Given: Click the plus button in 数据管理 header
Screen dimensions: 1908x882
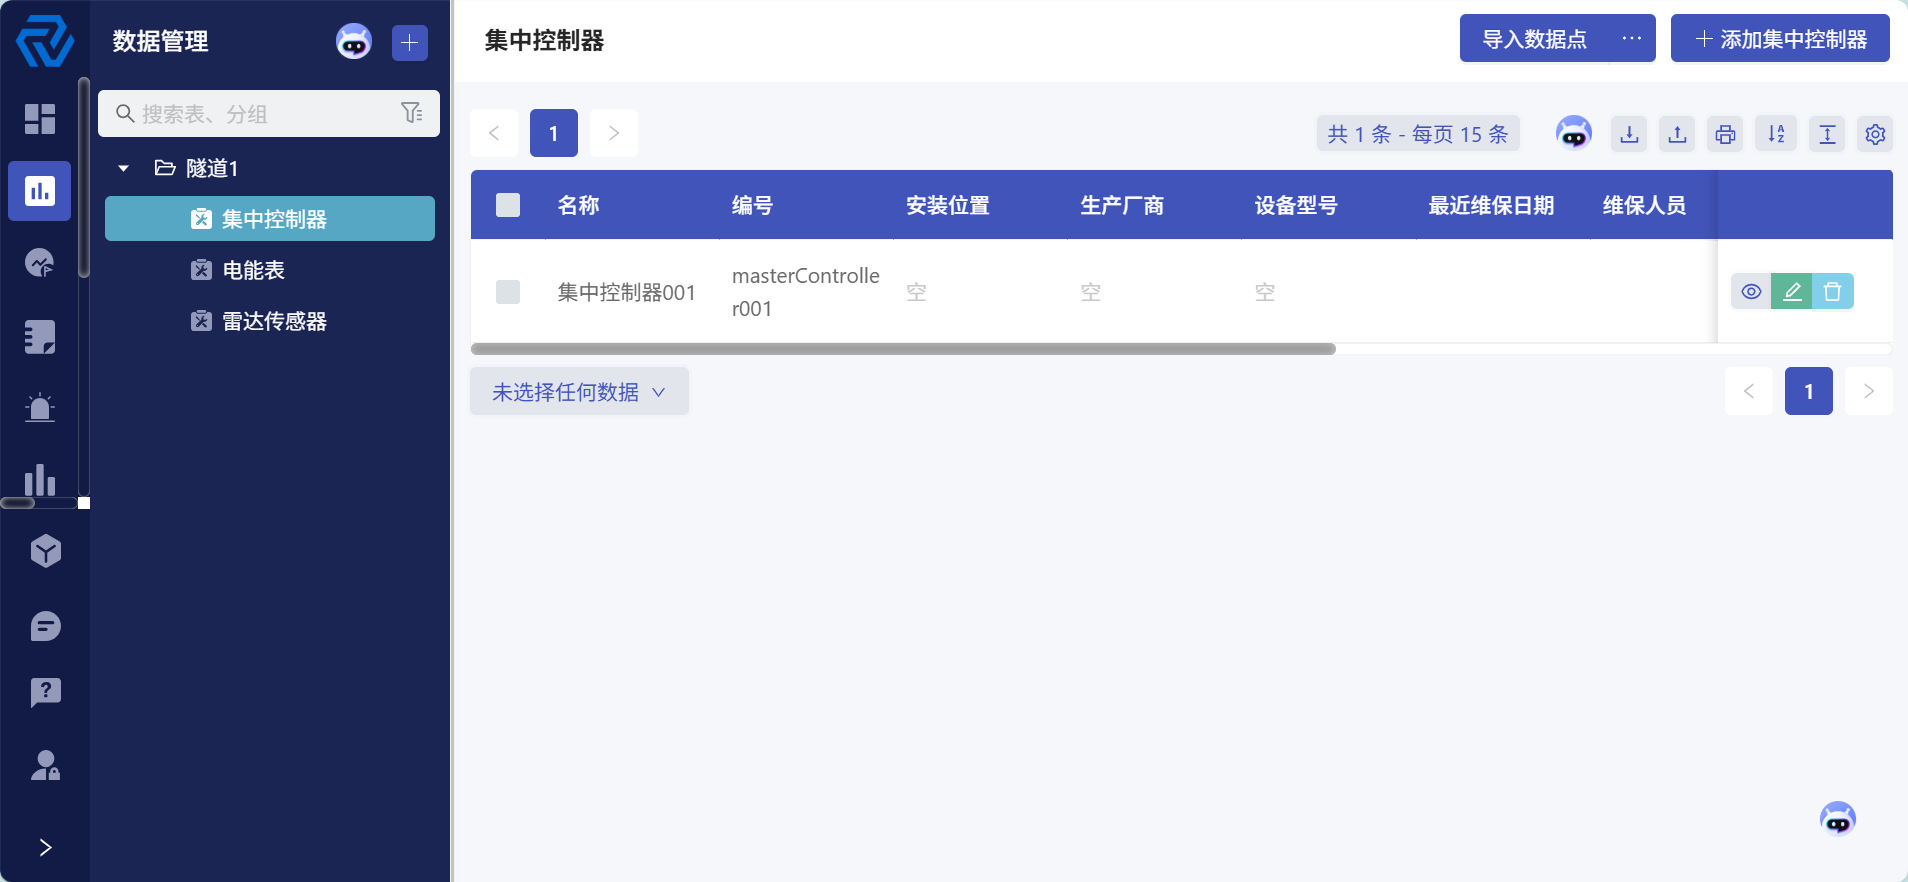Looking at the screenshot, I should (410, 42).
